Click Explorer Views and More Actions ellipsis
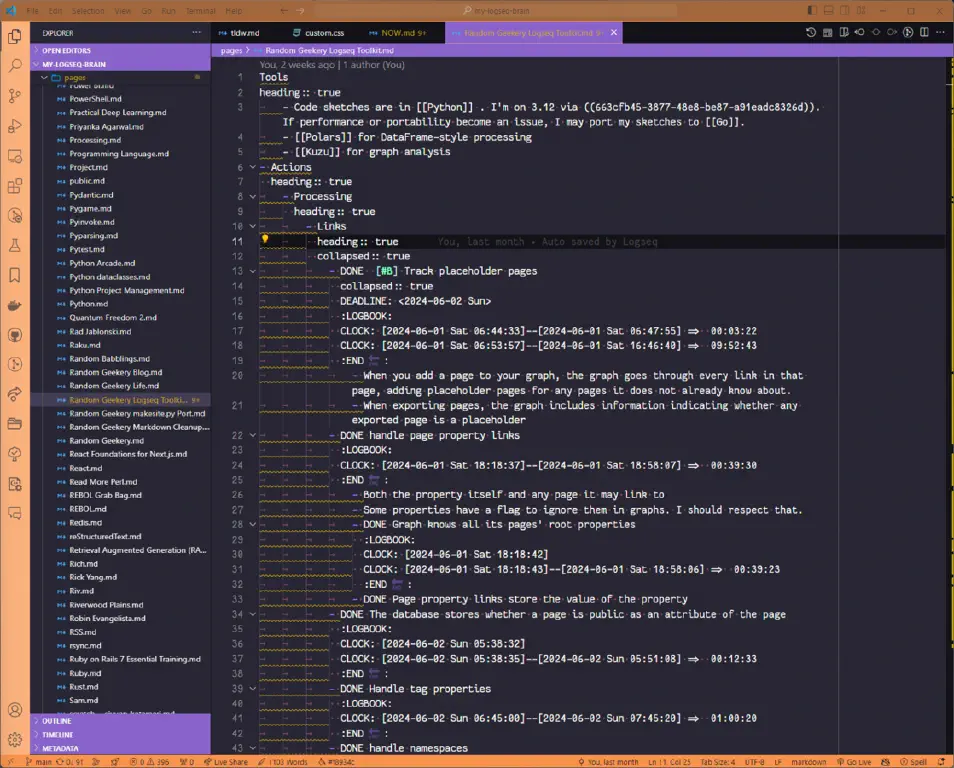 [x=197, y=32]
